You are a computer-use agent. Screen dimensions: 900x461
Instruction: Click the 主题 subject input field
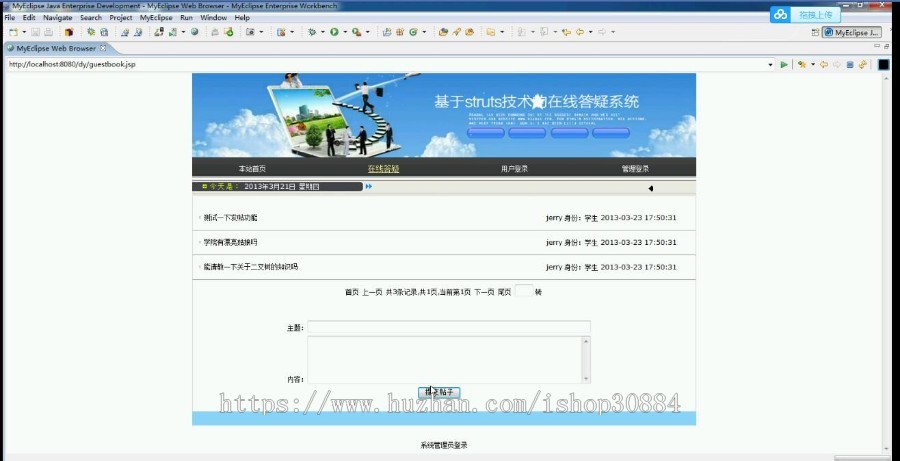449,327
